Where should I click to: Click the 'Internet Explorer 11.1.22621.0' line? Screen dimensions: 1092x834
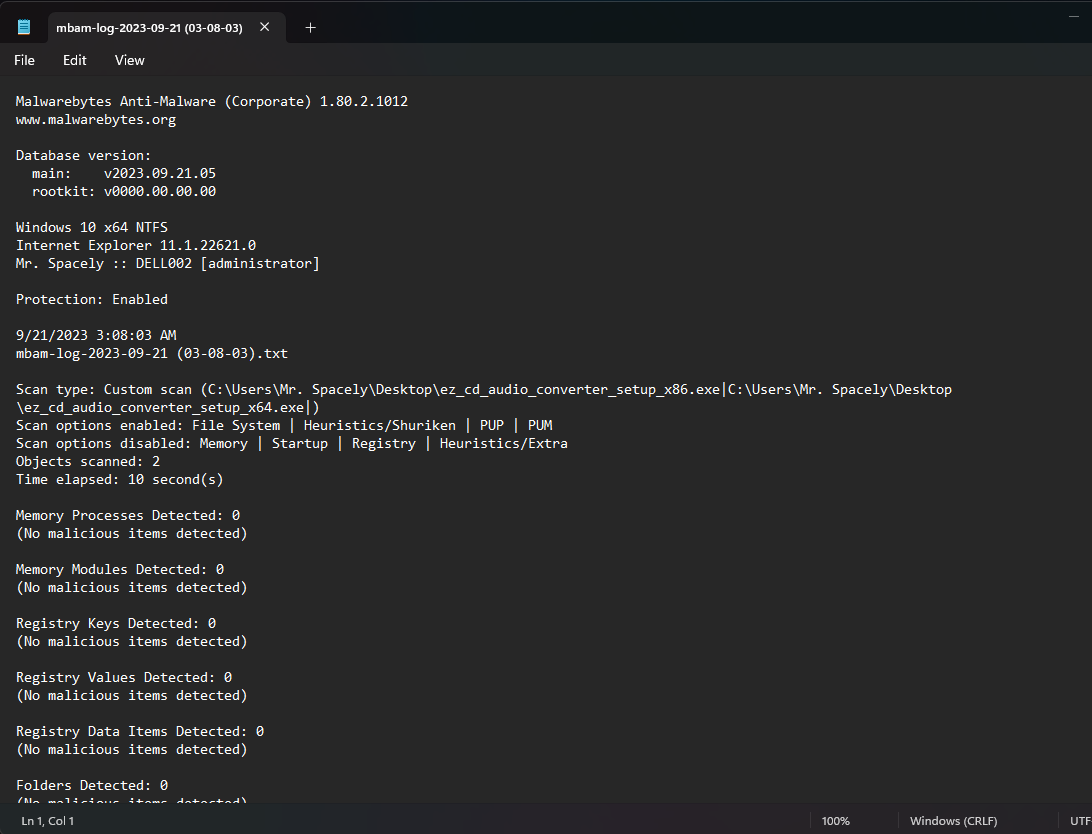point(136,246)
